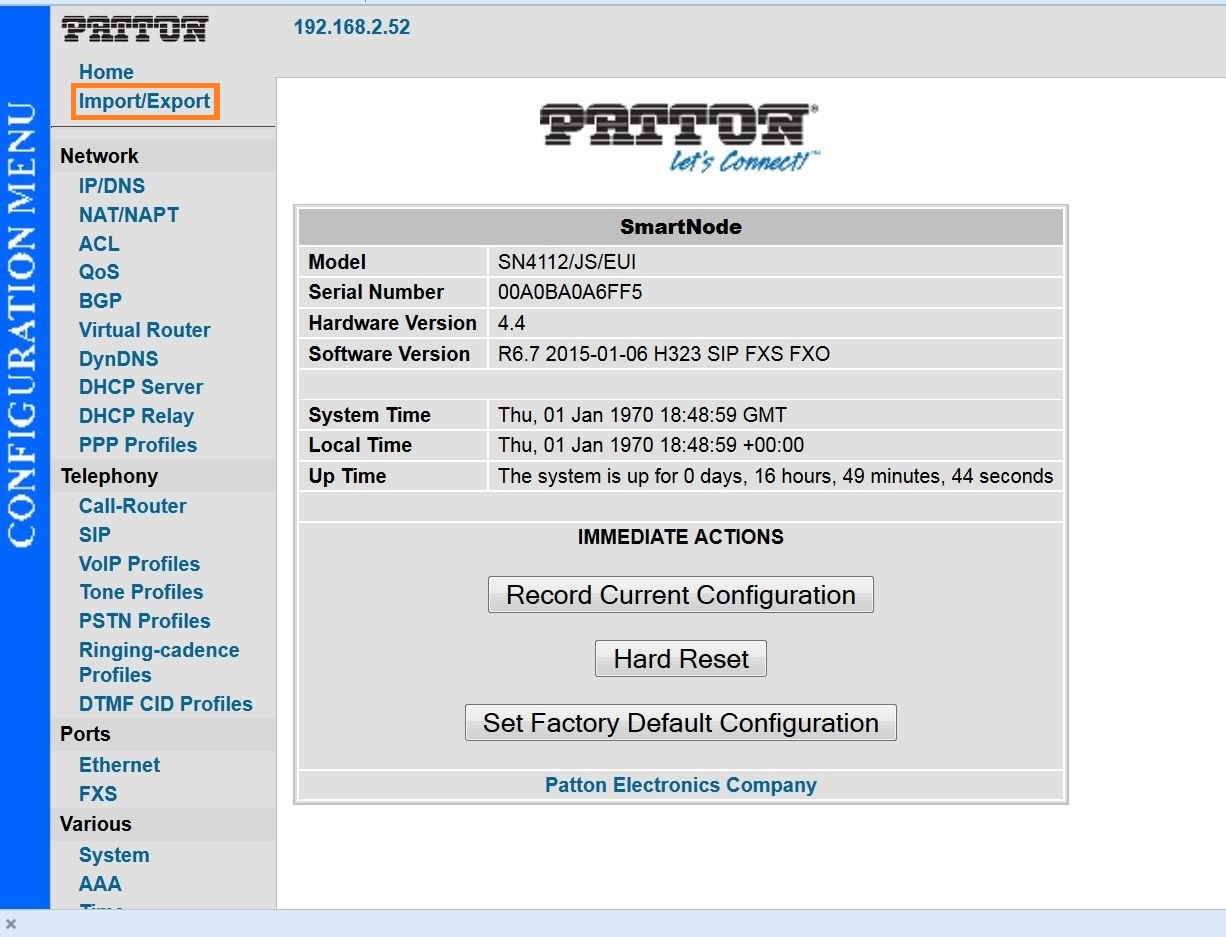Click the Patton let's Connect logo
Screen dimensions: 1226x937
click(680, 135)
